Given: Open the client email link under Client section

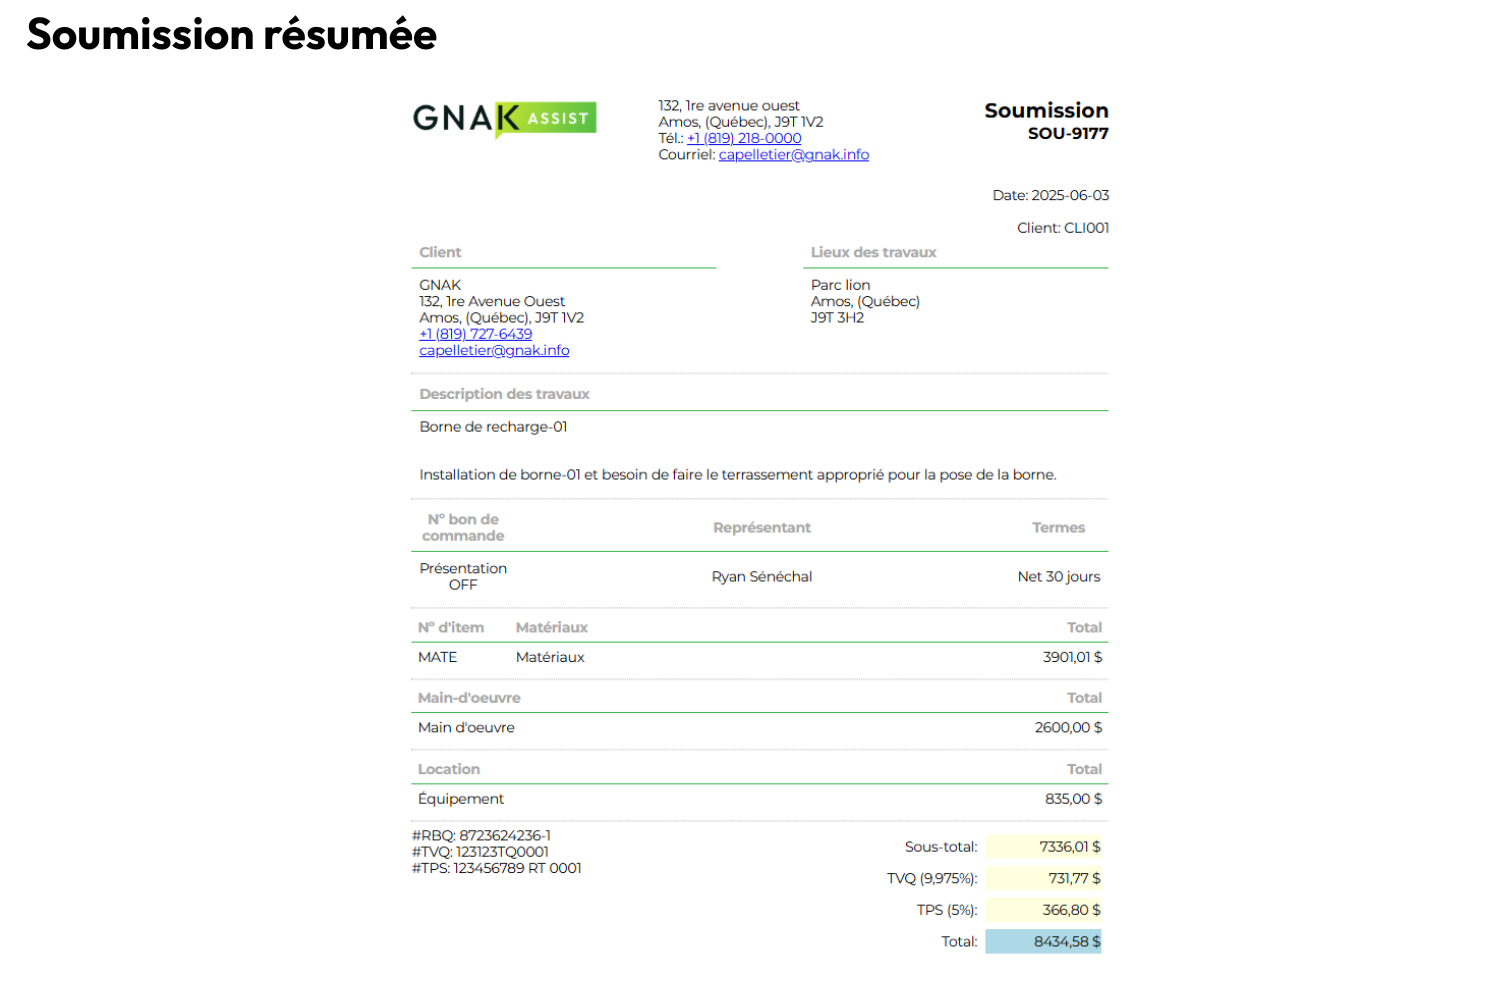Looking at the screenshot, I should [494, 351].
